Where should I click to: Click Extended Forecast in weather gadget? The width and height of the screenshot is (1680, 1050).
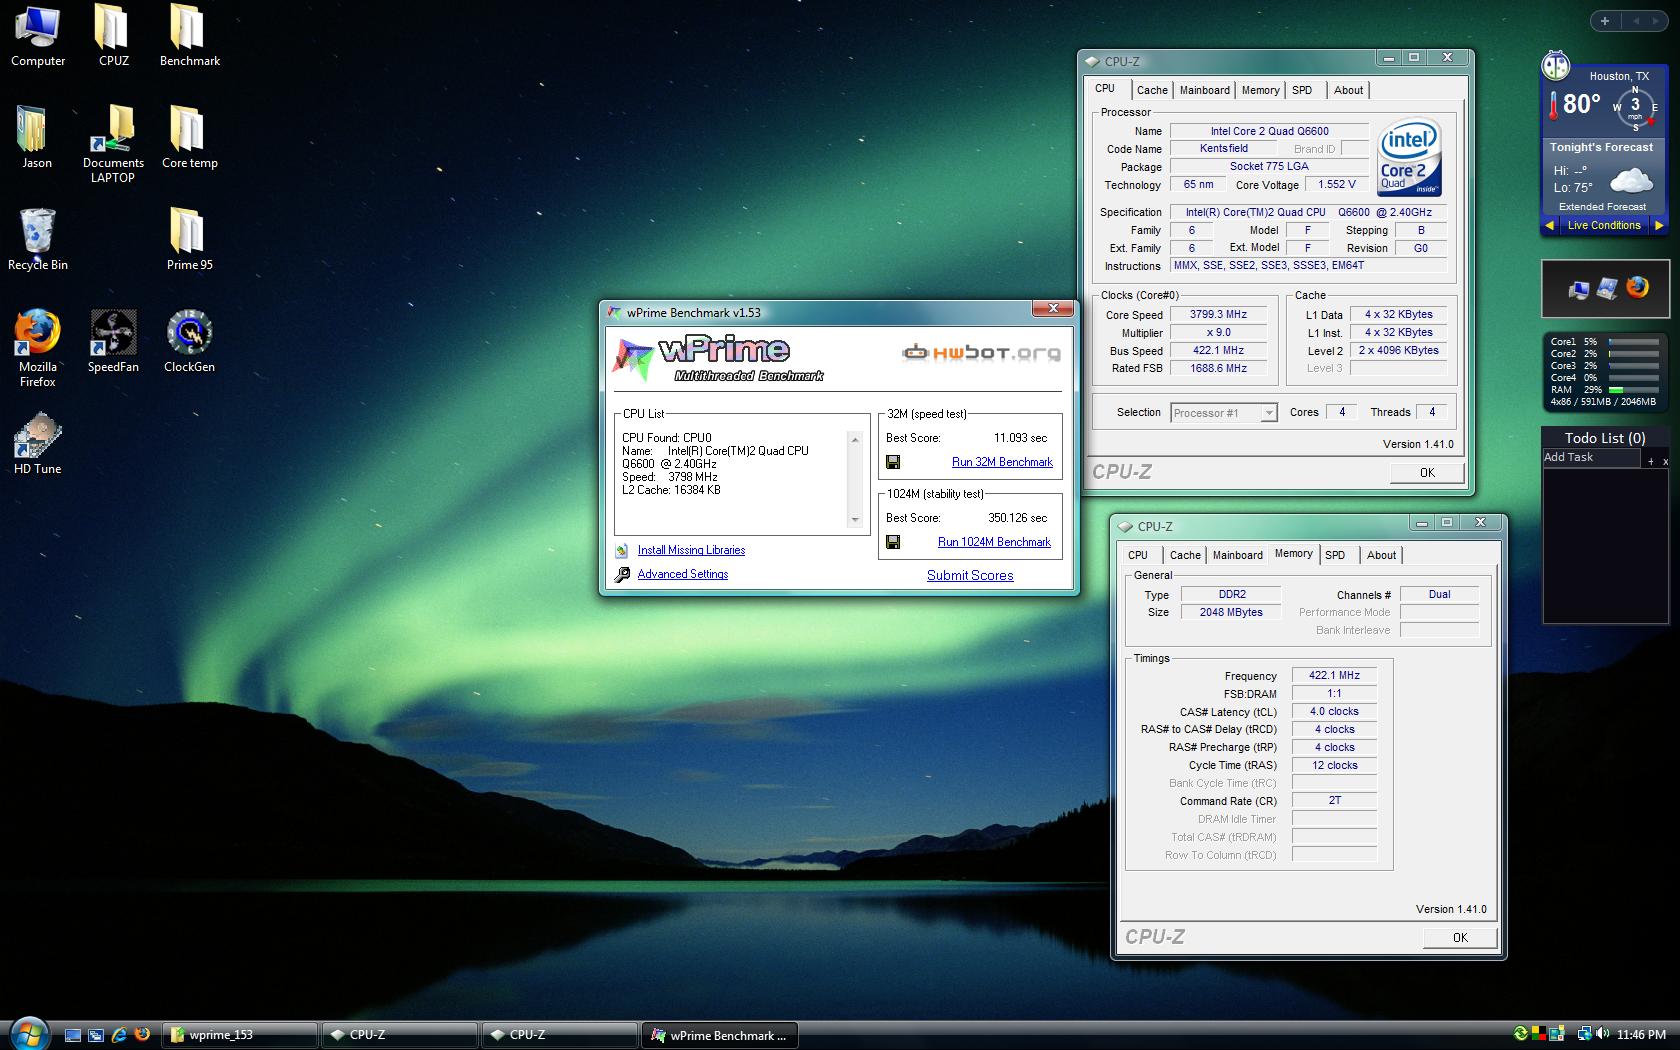(1602, 206)
